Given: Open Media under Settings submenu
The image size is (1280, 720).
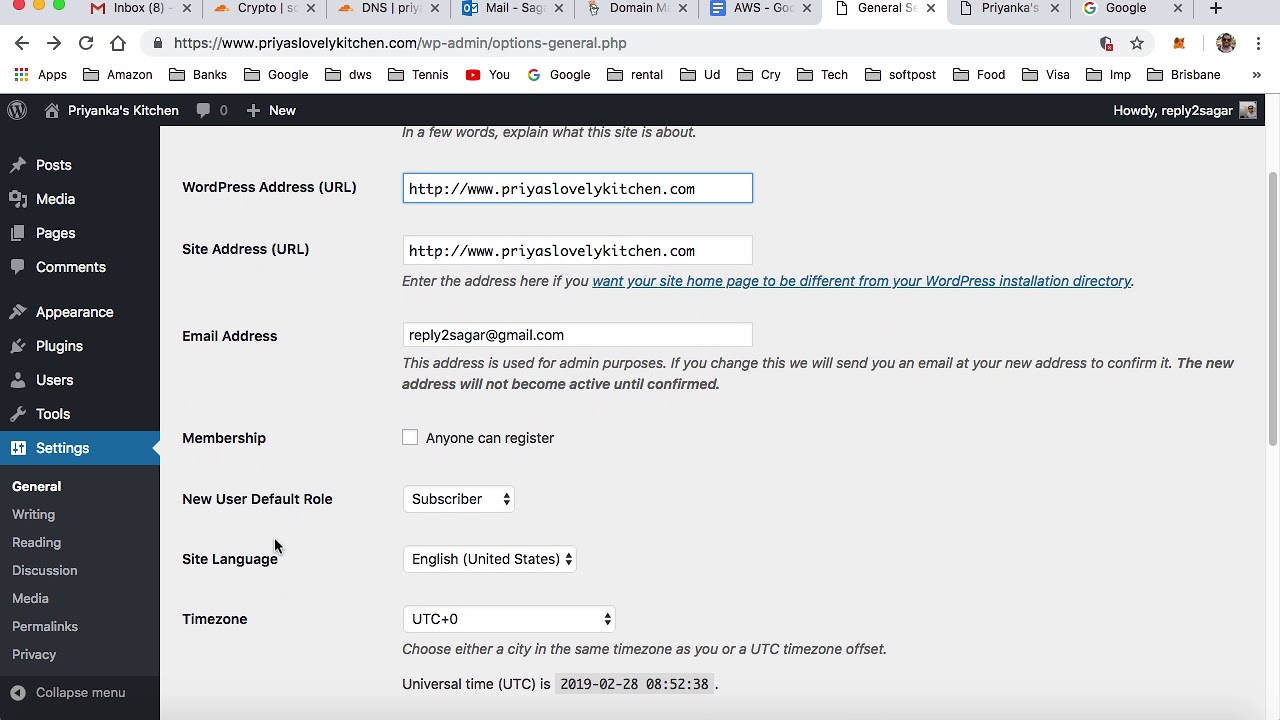Looking at the screenshot, I should pyautogui.click(x=30, y=598).
